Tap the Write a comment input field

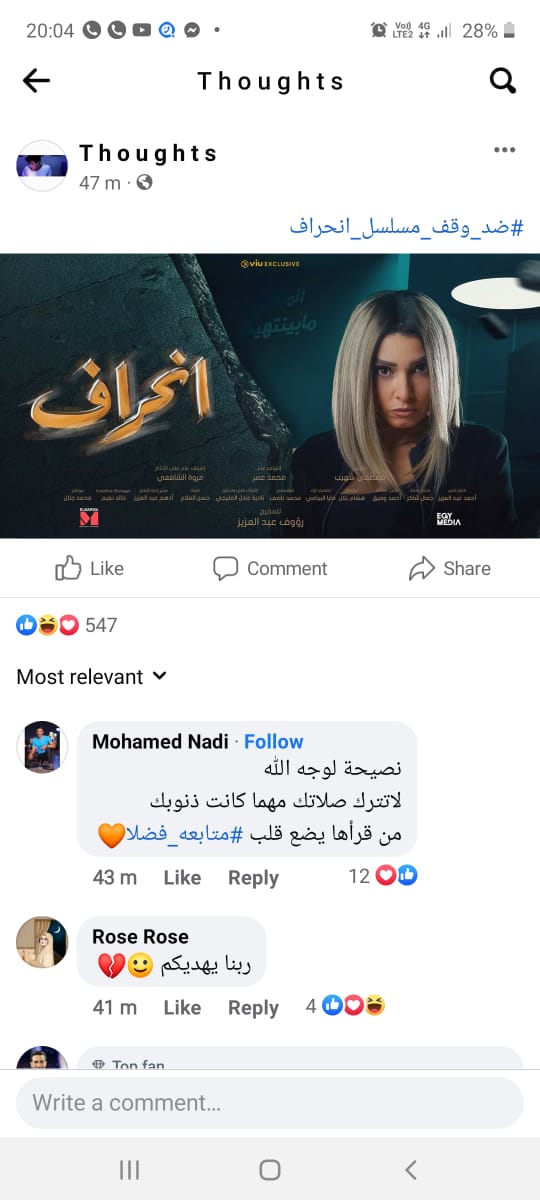(x=270, y=1103)
